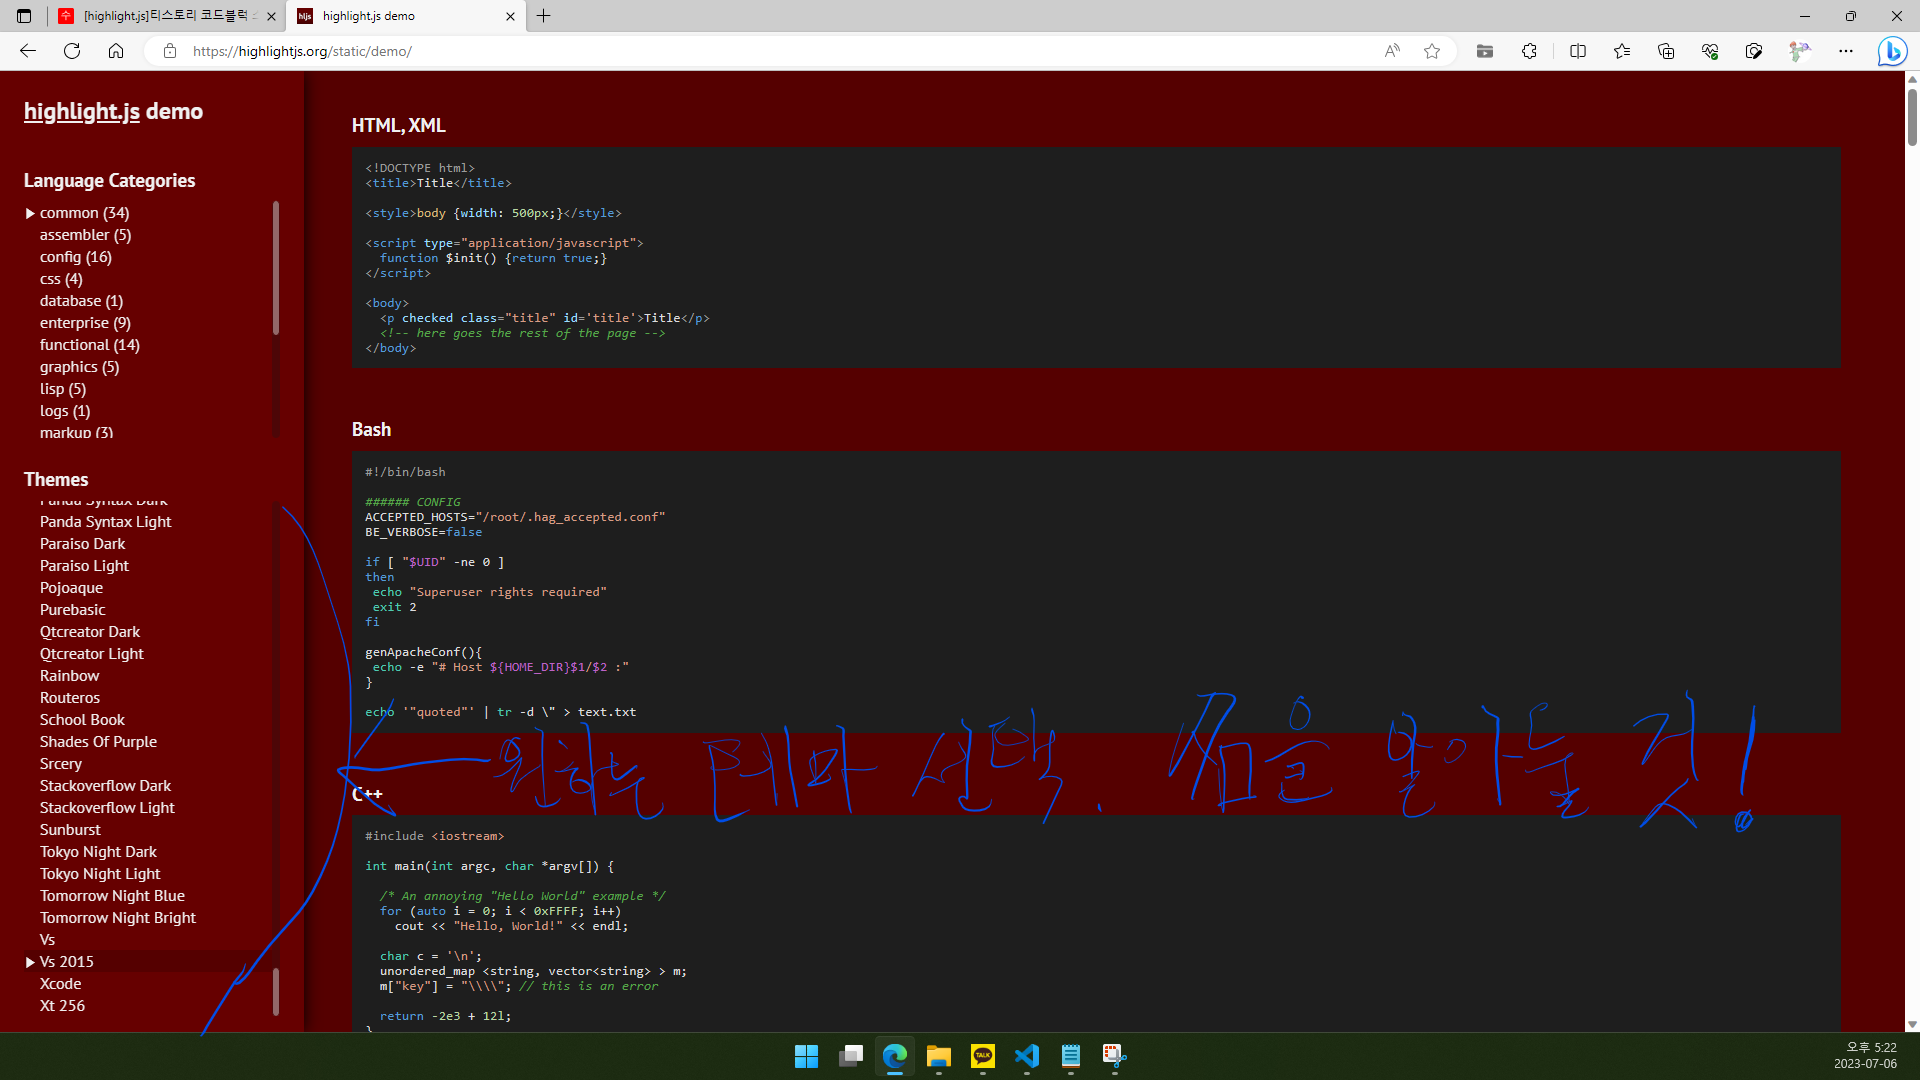Apply the Purebasic theme
The width and height of the screenshot is (1920, 1080).
click(72, 610)
